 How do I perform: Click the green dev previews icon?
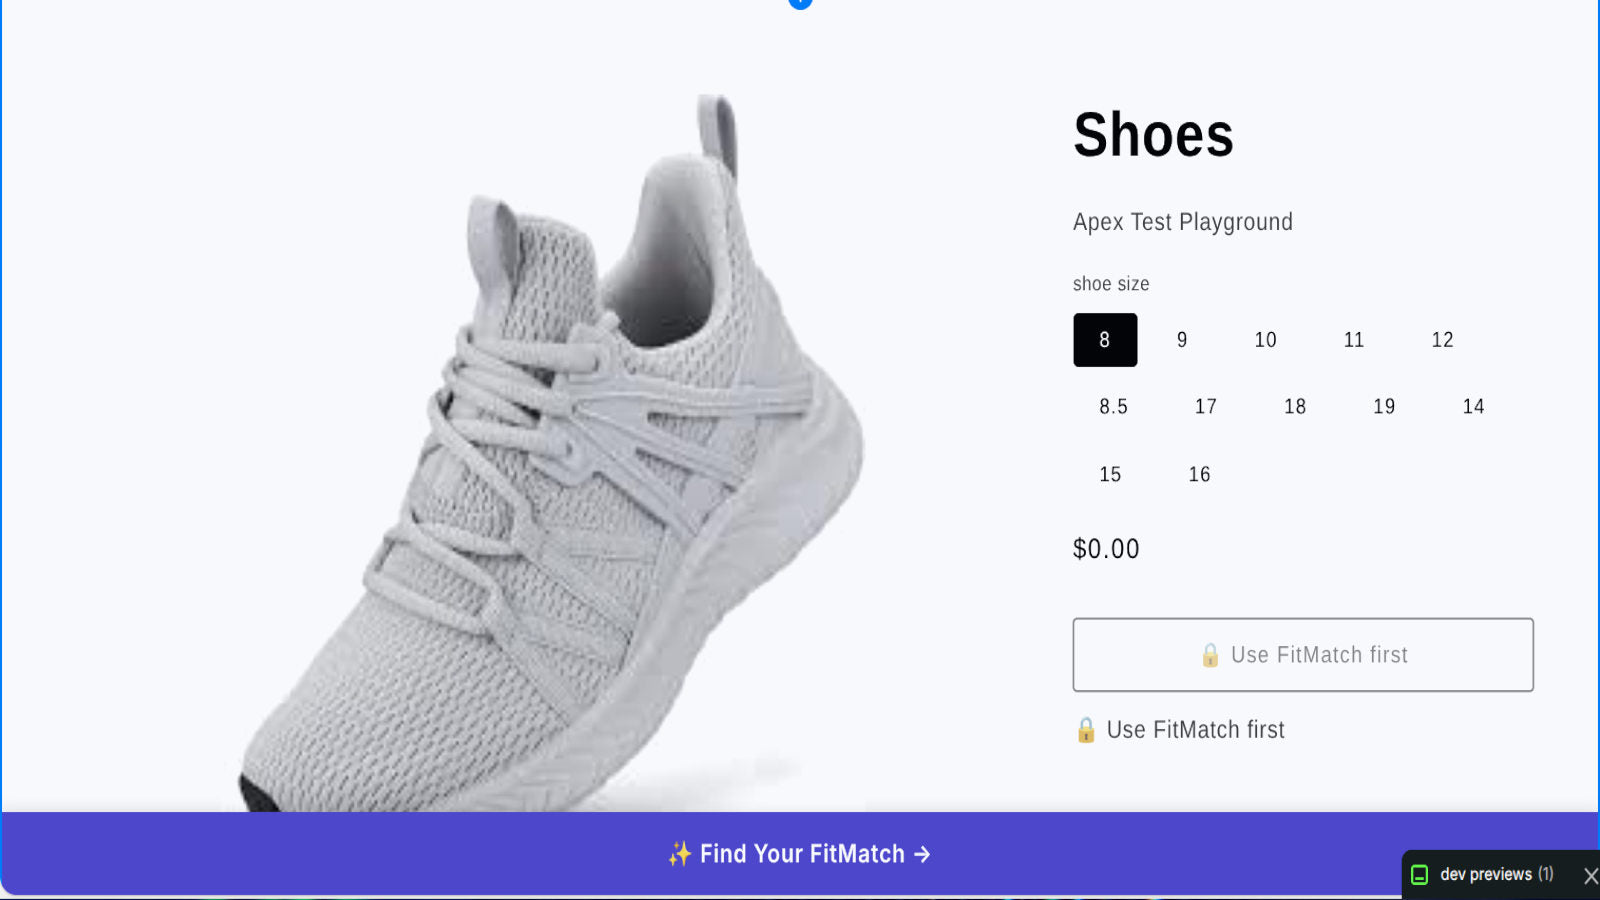(1419, 875)
